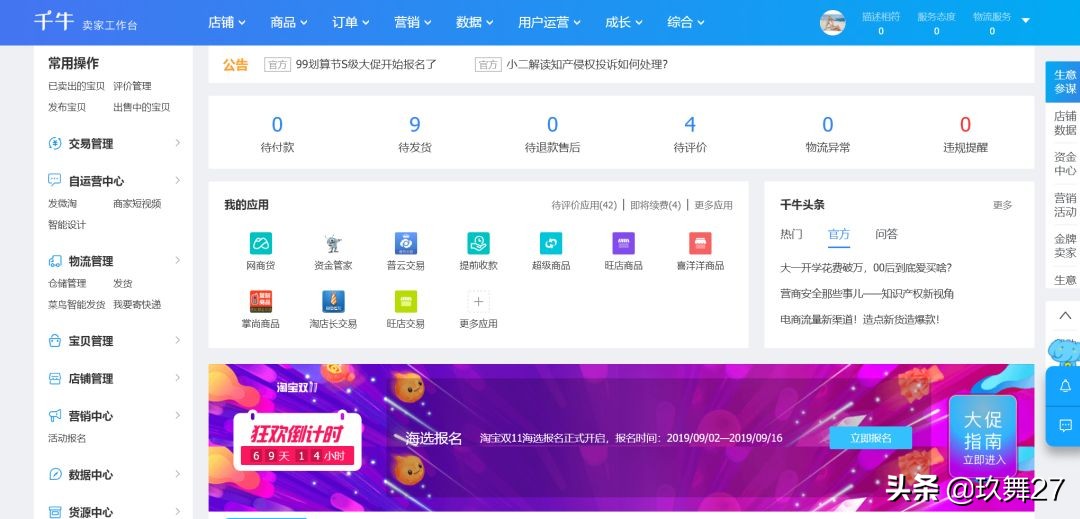Click the 大促指南 立即进入 button
Viewport: 1080px width, 519px height.
click(983, 436)
